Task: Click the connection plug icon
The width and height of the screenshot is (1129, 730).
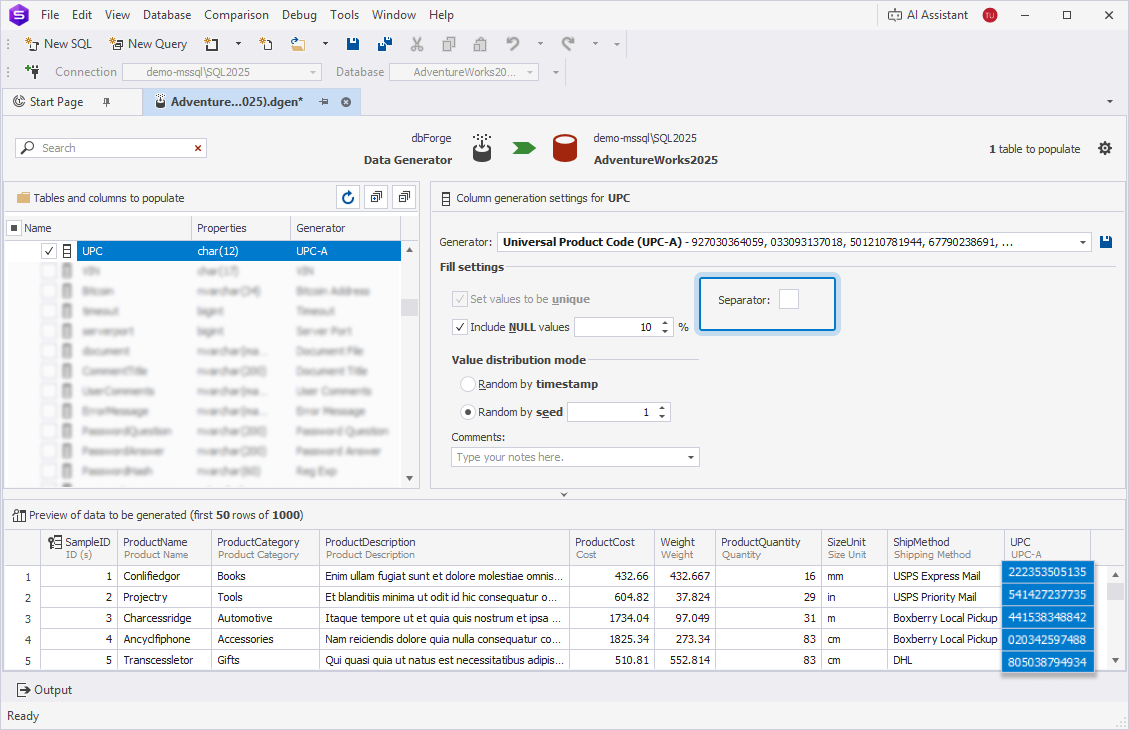Action: tap(32, 71)
